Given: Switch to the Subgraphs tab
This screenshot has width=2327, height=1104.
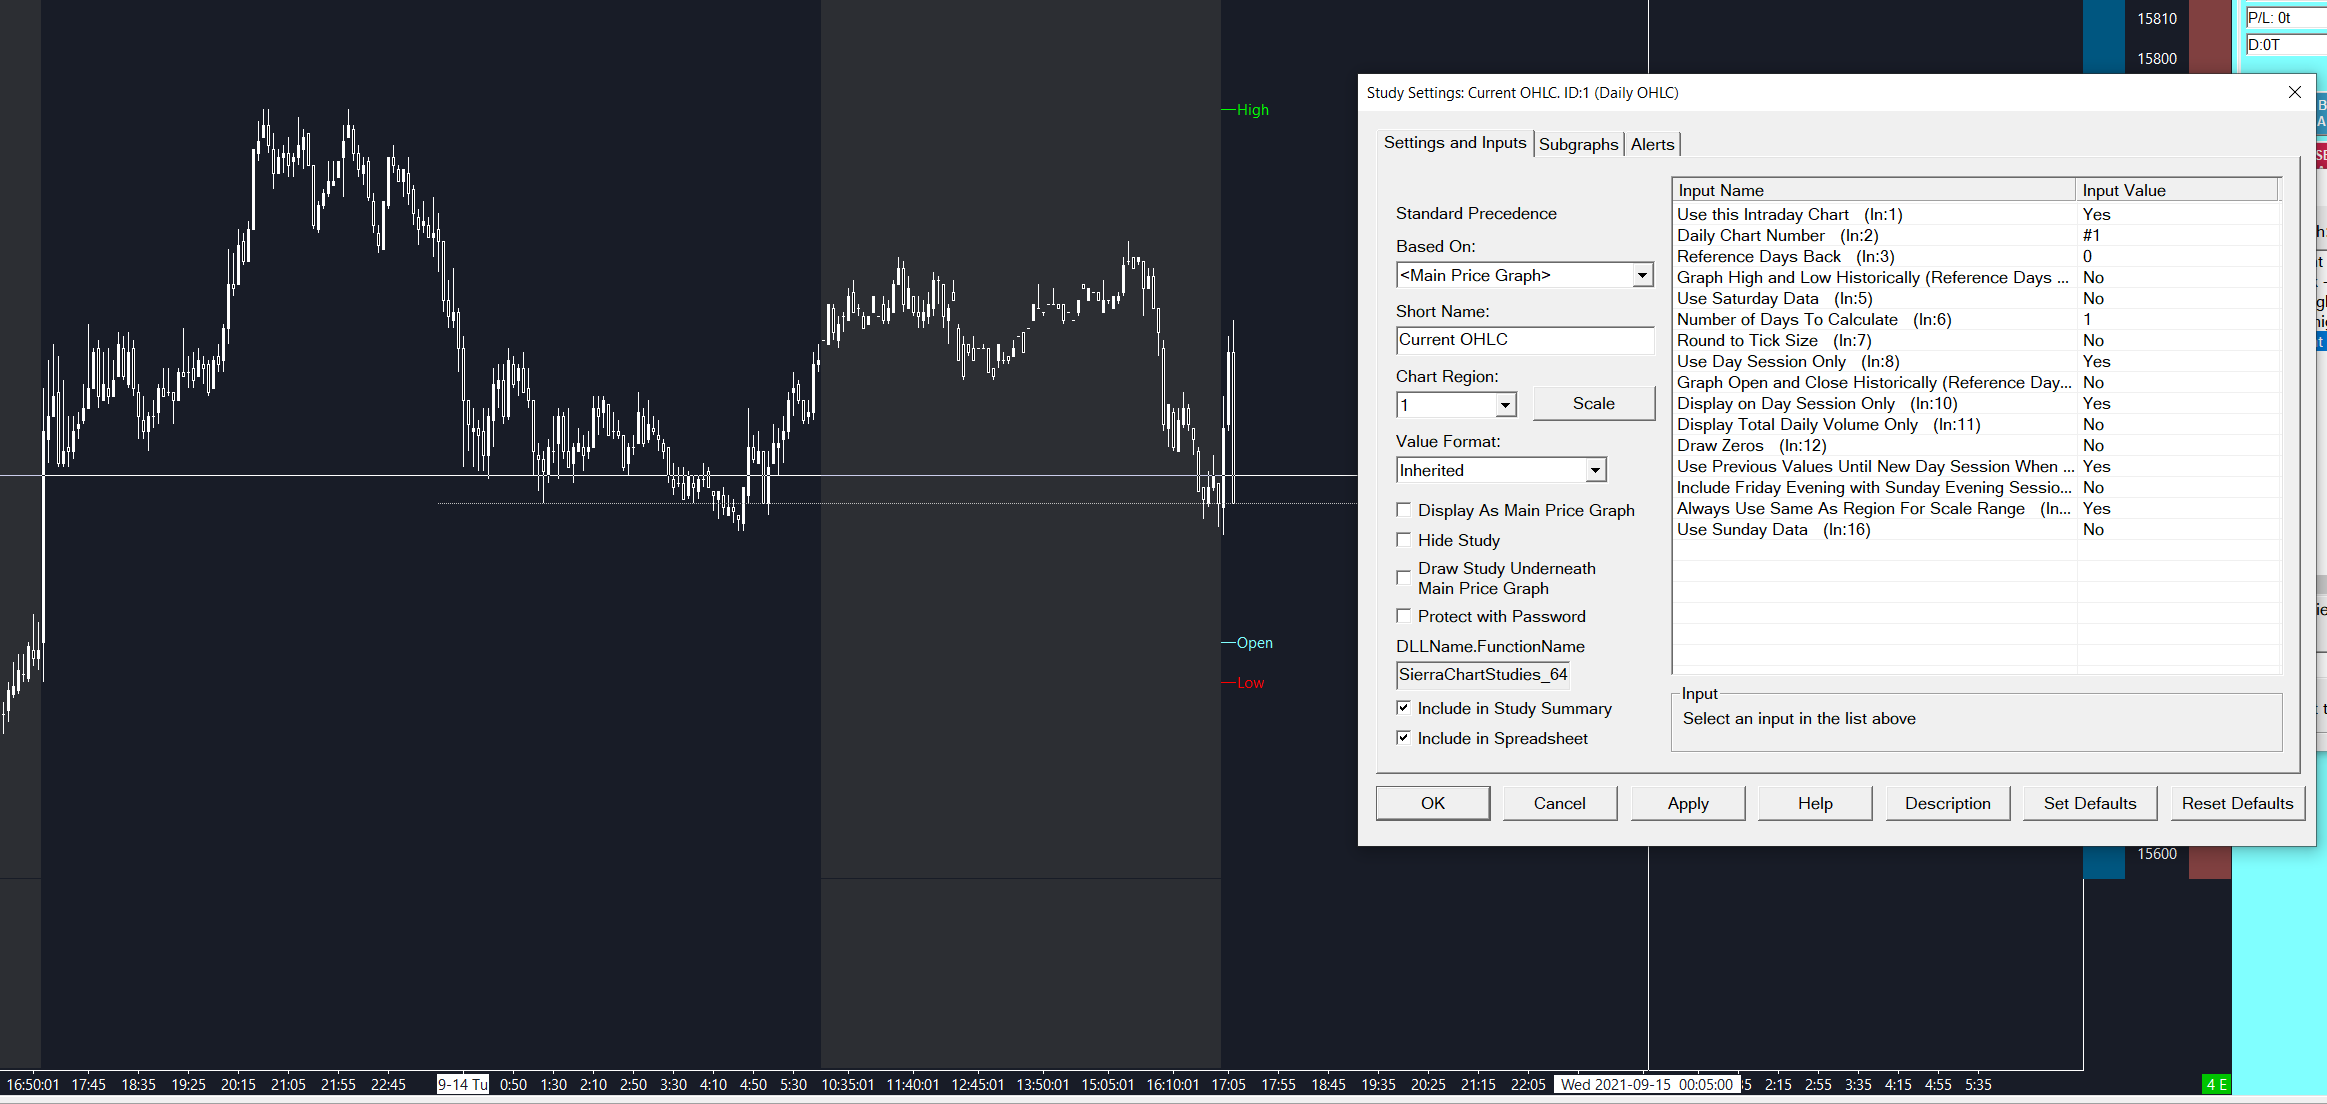Looking at the screenshot, I should [x=1578, y=144].
